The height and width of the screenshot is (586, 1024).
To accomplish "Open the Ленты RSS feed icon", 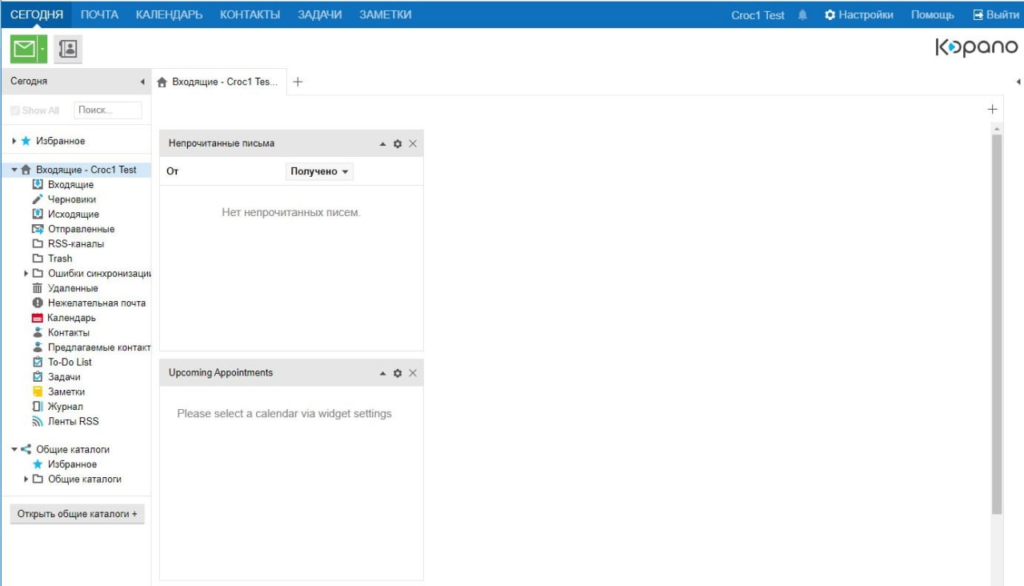I will pyautogui.click(x=37, y=421).
